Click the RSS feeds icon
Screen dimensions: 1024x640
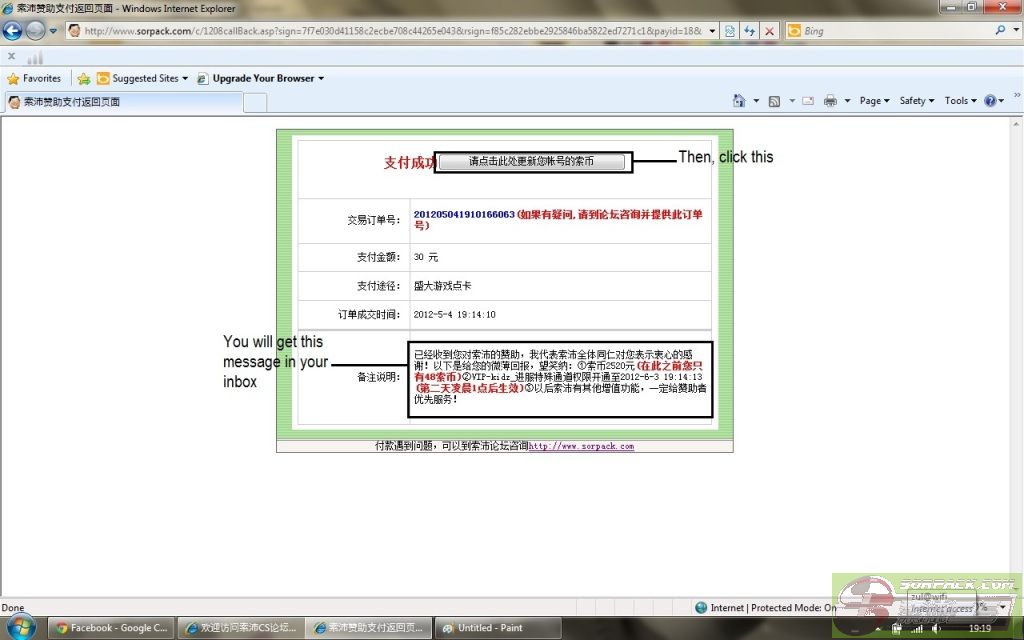[774, 101]
